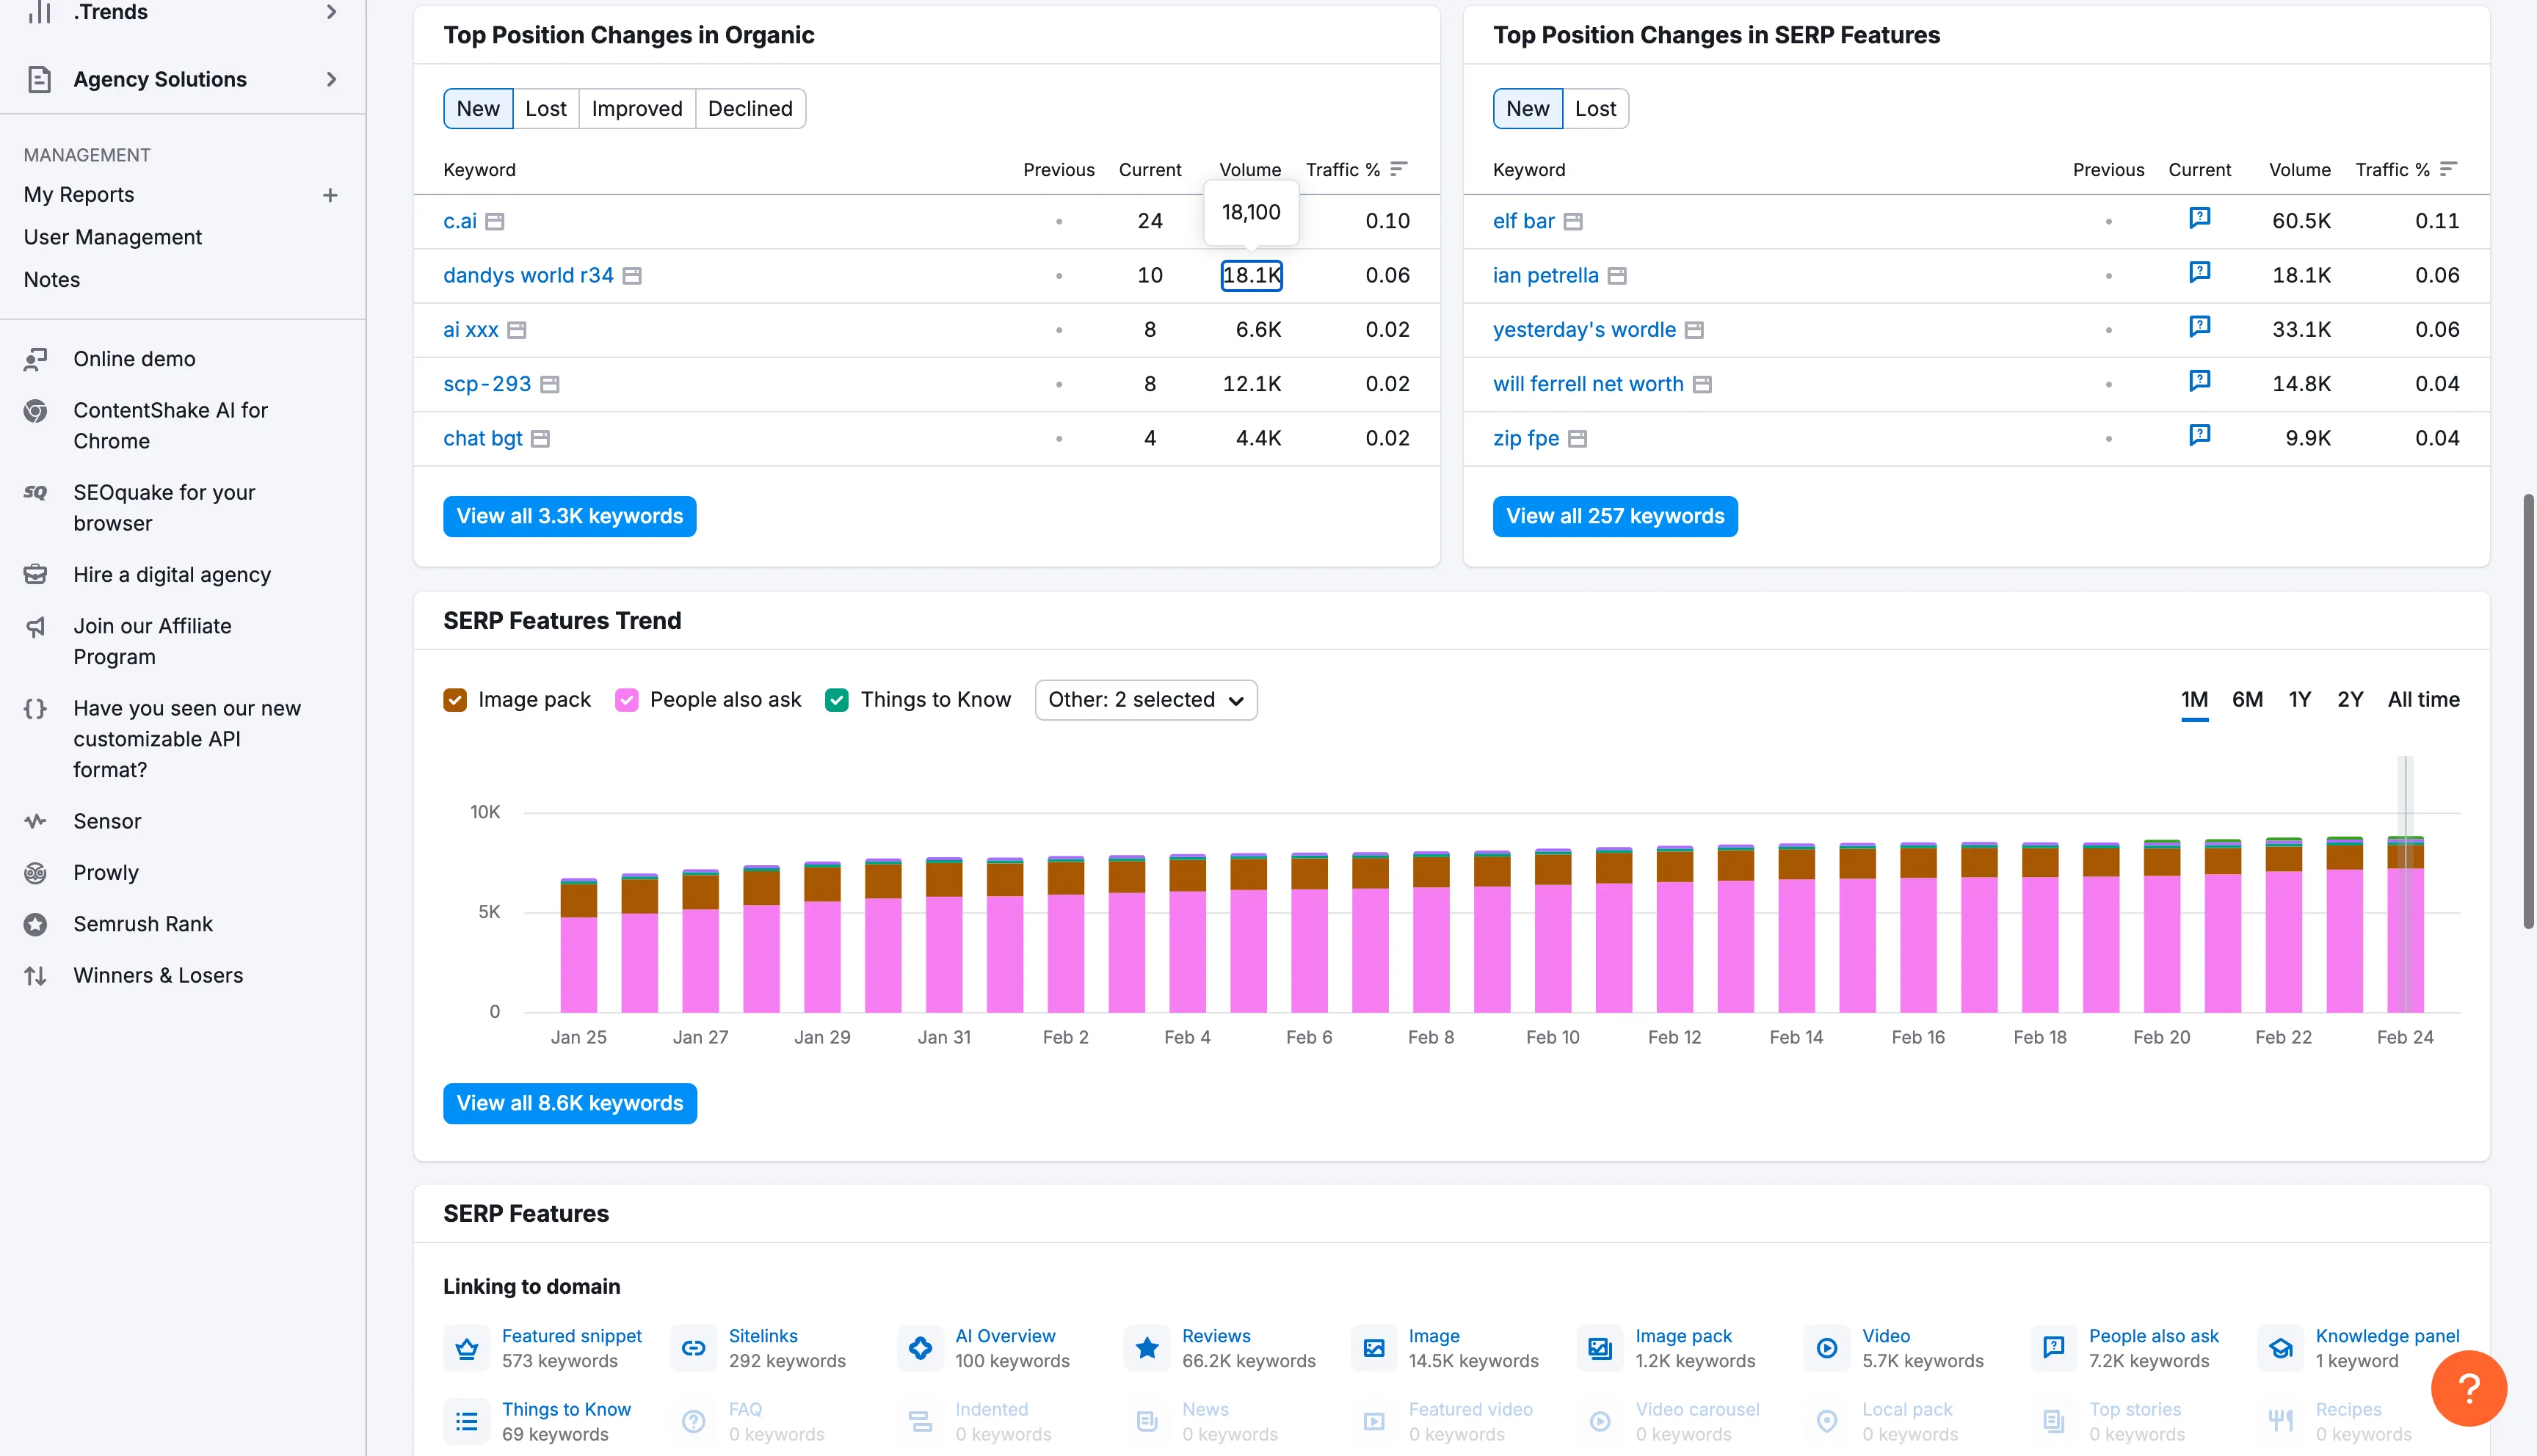The image size is (2537, 1456).
Task: Click the Knowledge panel icon
Action: pyautogui.click(x=2281, y=1348)
